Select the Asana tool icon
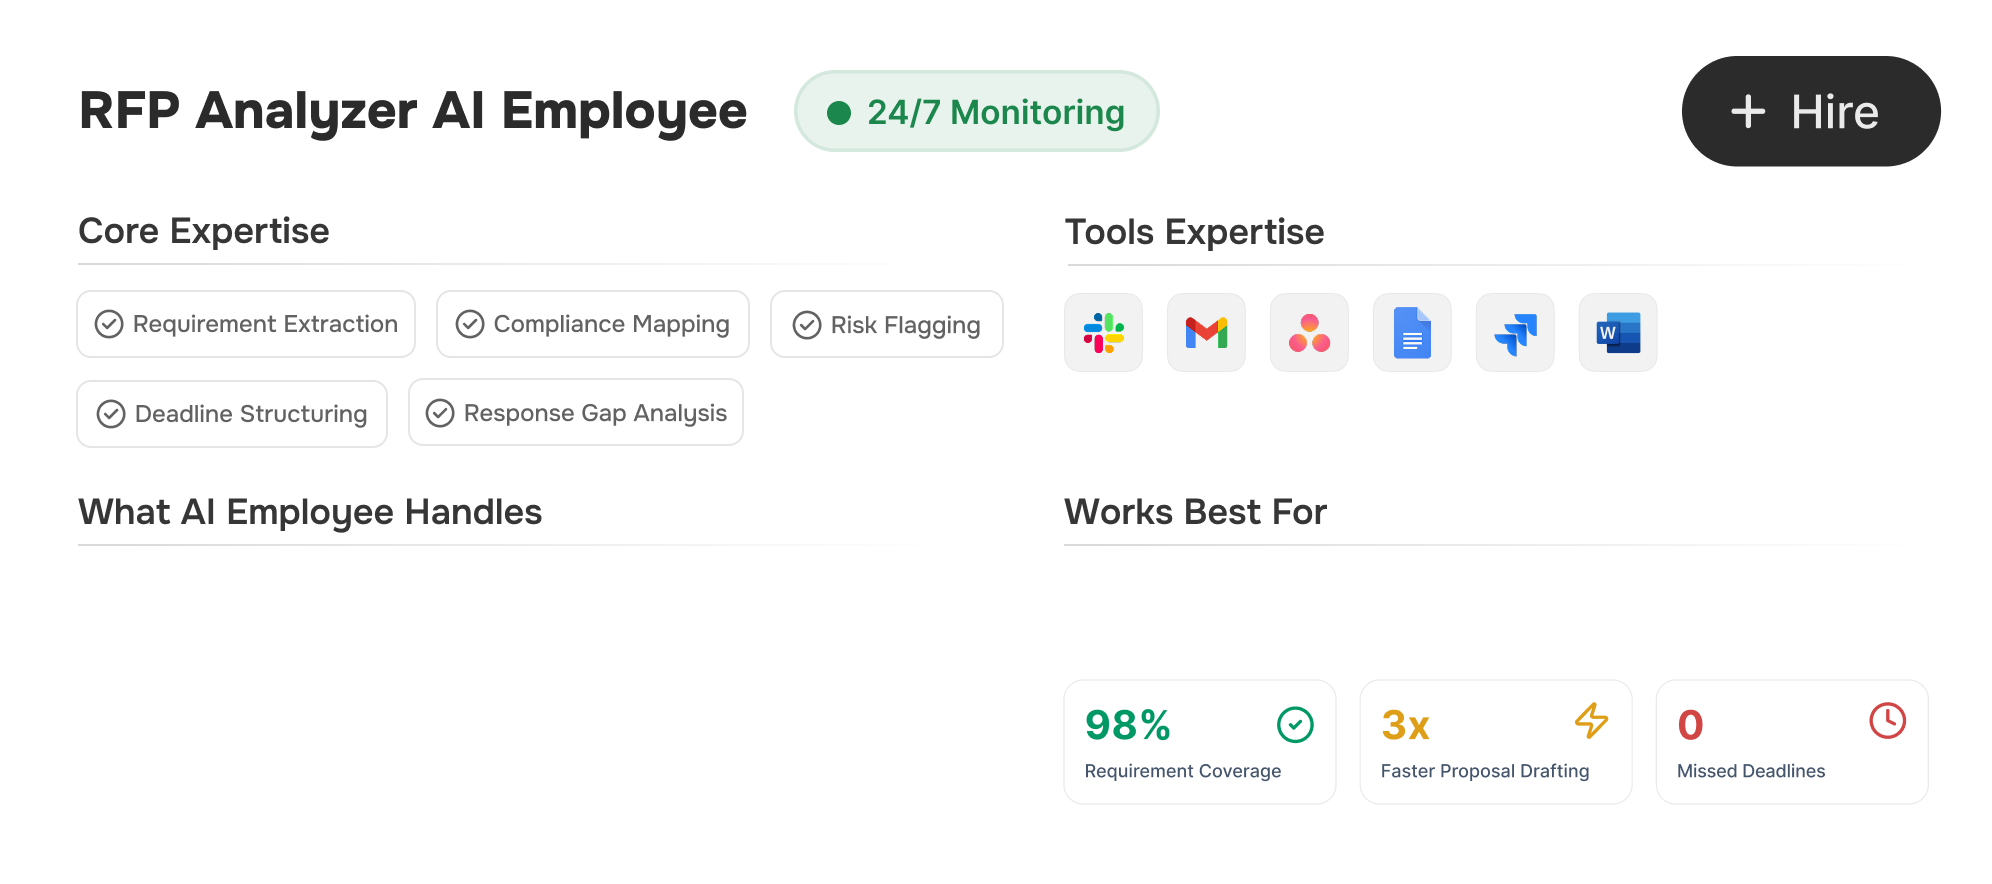The height and width of the screenshot is (884, 1992). pos(1309,333)
